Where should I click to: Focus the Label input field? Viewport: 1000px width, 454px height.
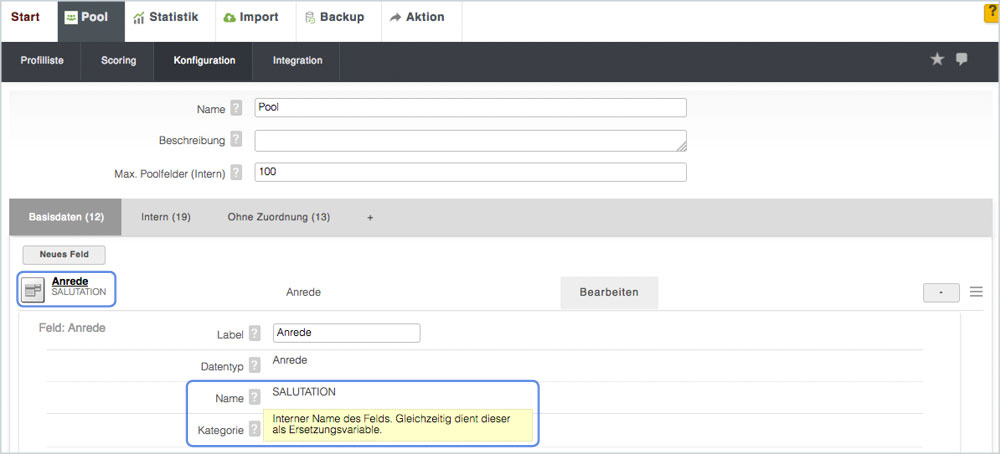click(x=346, y=333)
